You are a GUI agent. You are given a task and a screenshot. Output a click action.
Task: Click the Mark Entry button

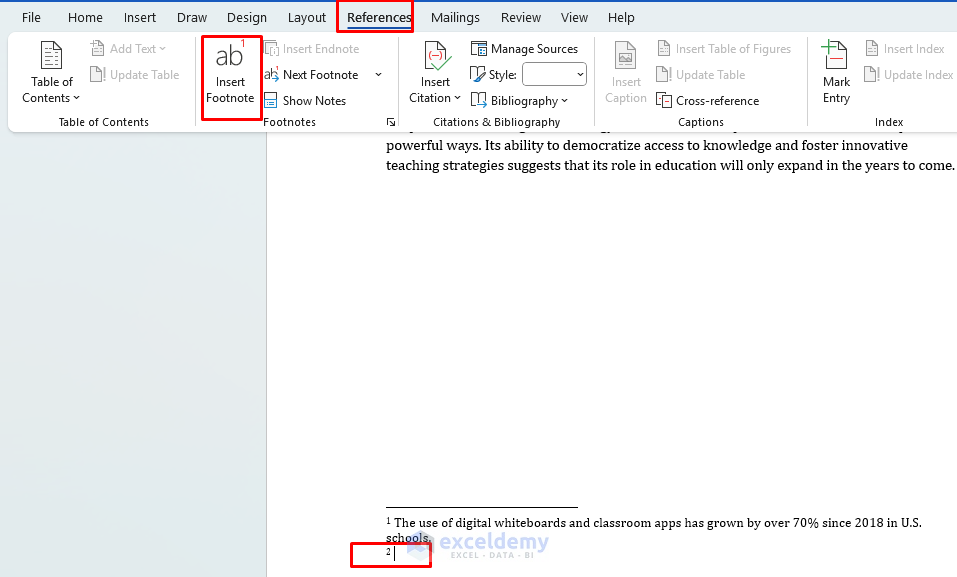pos(836,72)
